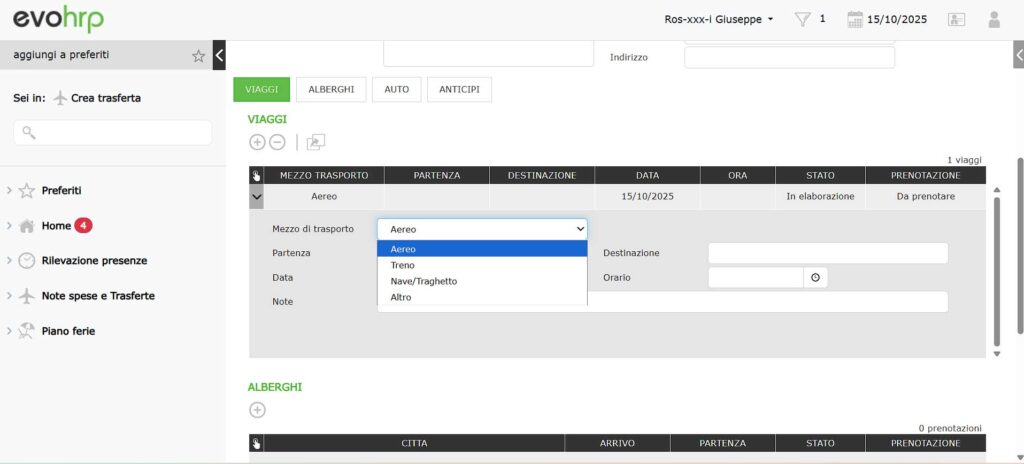This screenshot has width=1024, height=464.
Task: Open the user profile icon at top right
Action: coord(993,19)
